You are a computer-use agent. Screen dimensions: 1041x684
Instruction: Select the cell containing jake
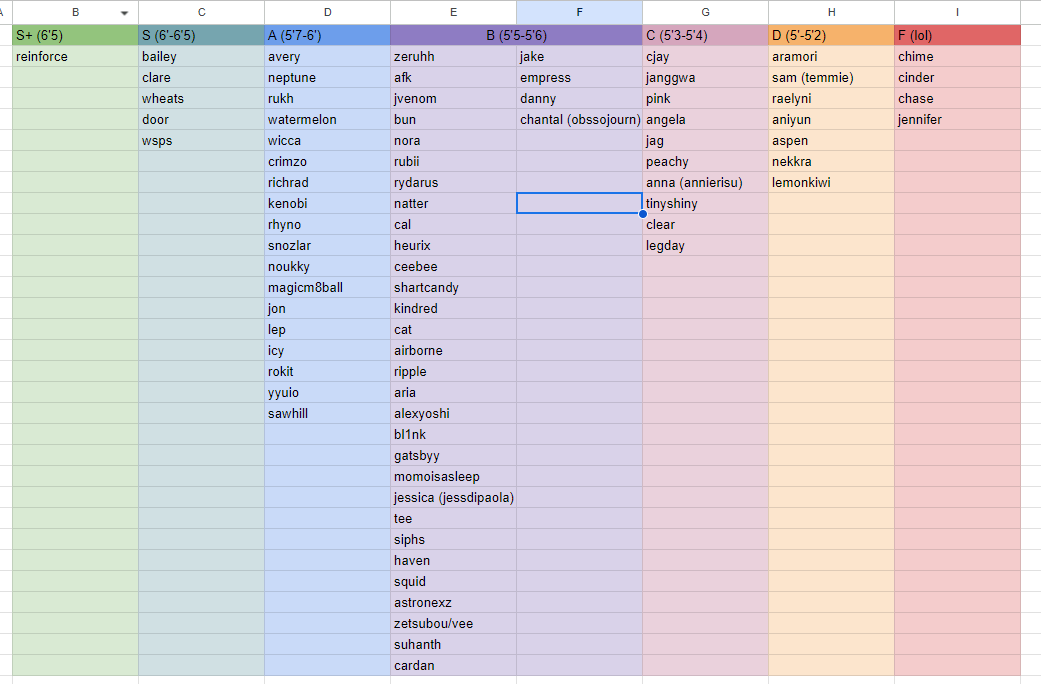580,56
